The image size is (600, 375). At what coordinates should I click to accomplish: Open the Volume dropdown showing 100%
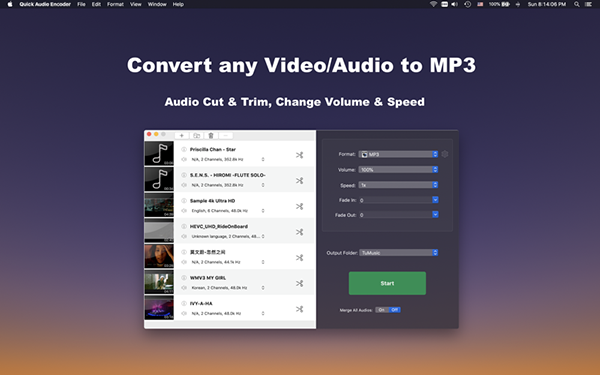click(398, 170)
